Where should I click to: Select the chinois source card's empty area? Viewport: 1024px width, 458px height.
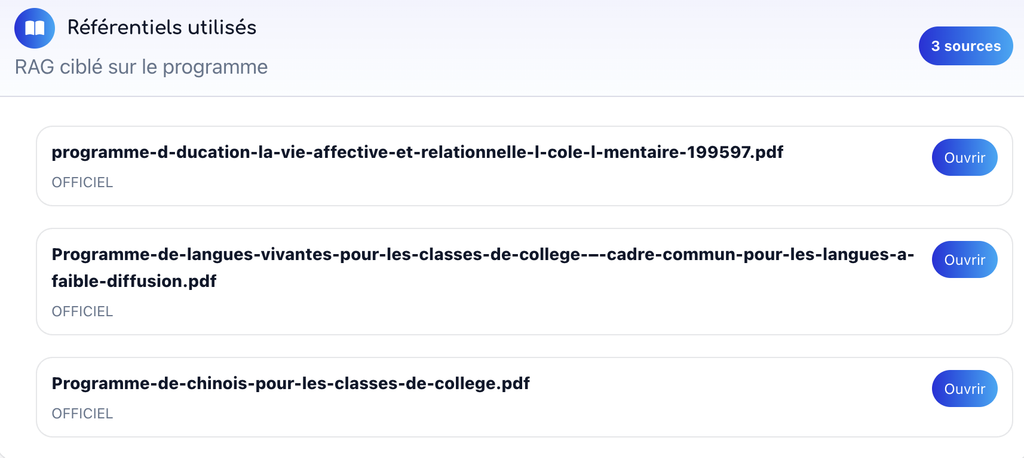[x=522, y=416]
